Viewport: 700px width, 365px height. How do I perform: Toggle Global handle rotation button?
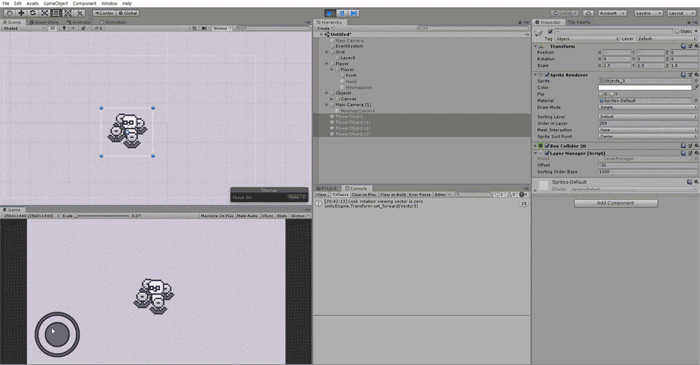tap(128, 13)
